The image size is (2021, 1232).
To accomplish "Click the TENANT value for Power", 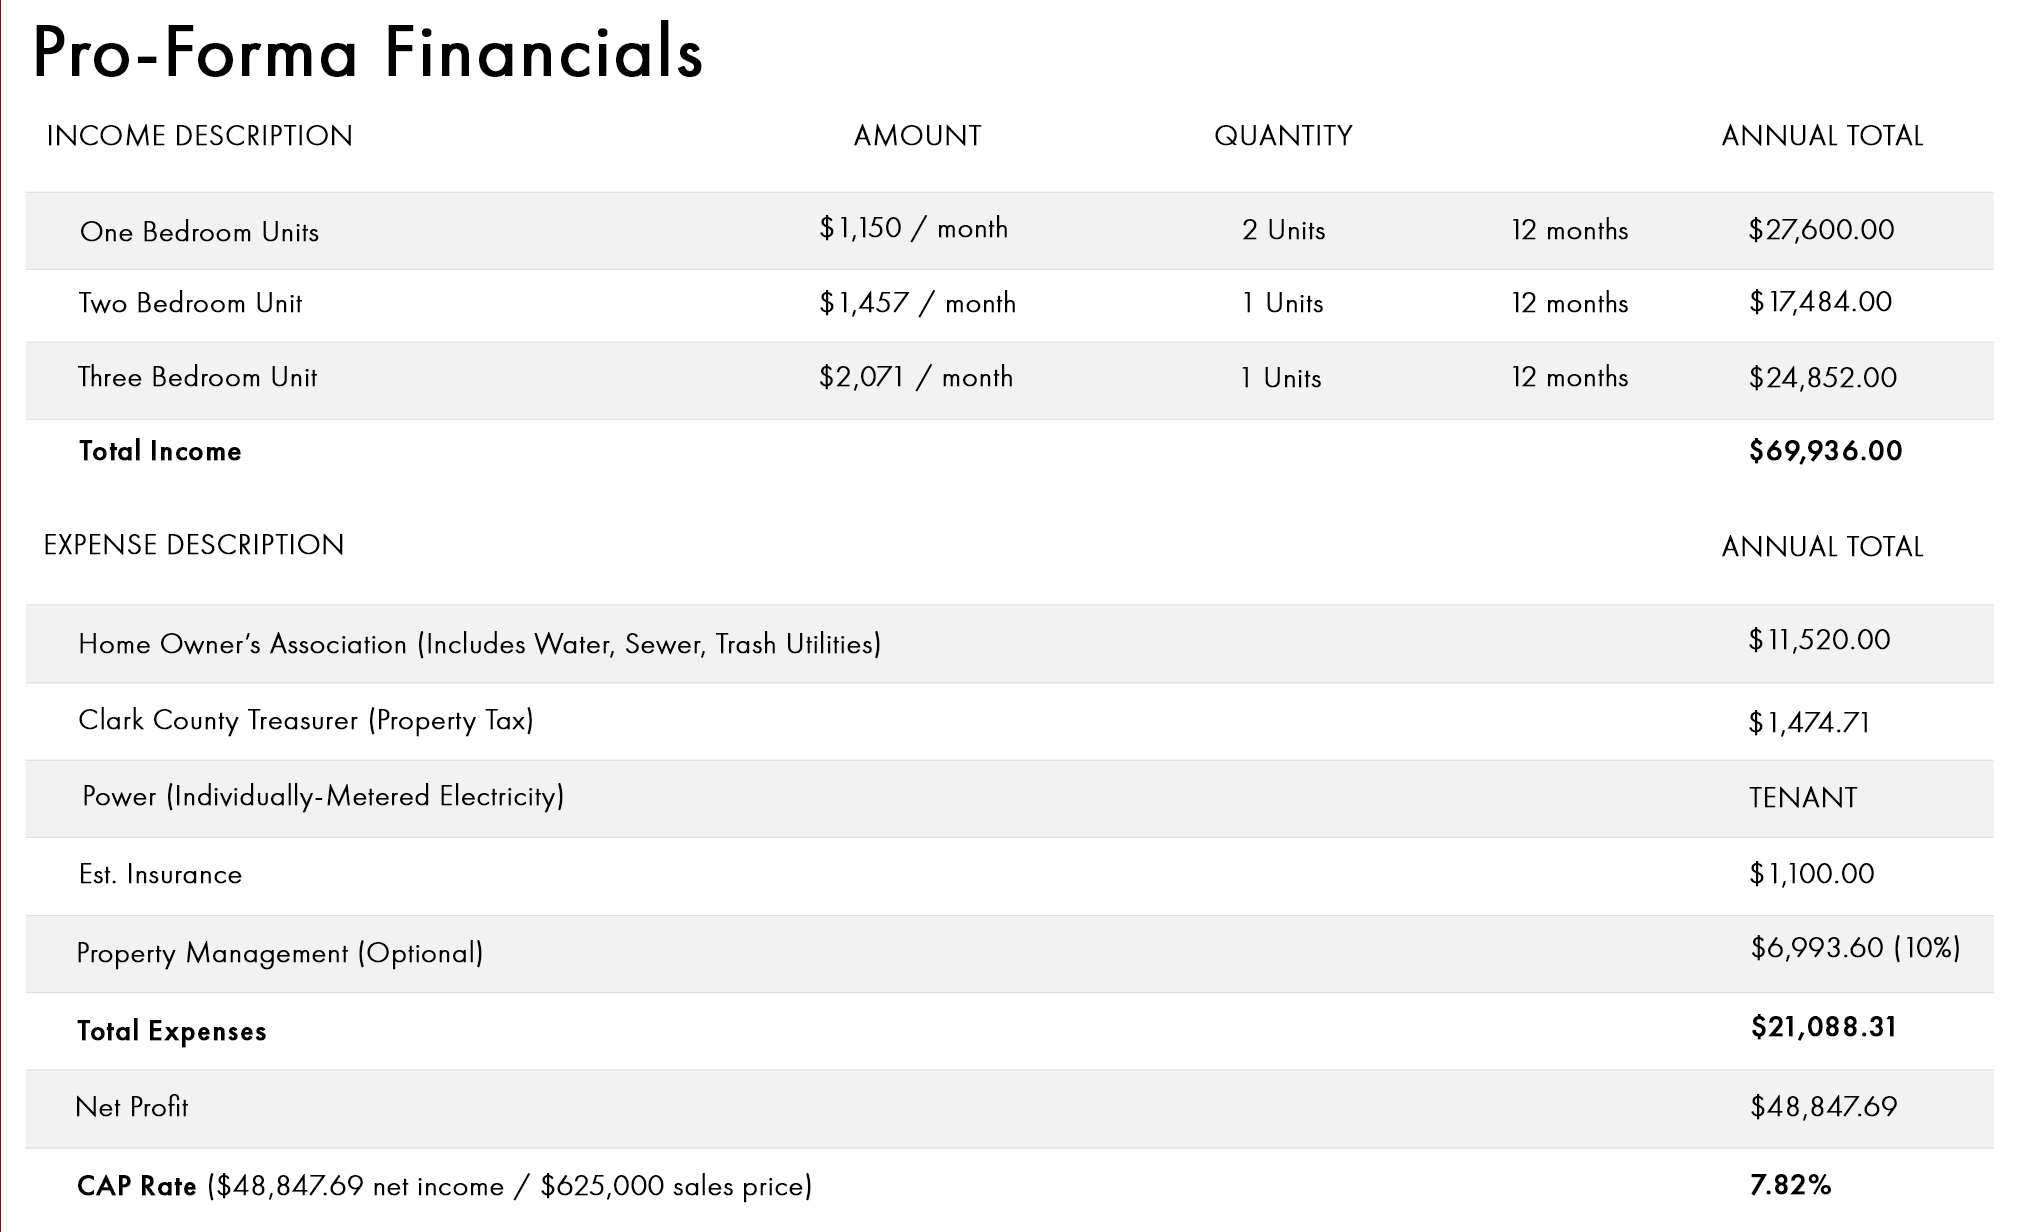I will point(1803,797).
